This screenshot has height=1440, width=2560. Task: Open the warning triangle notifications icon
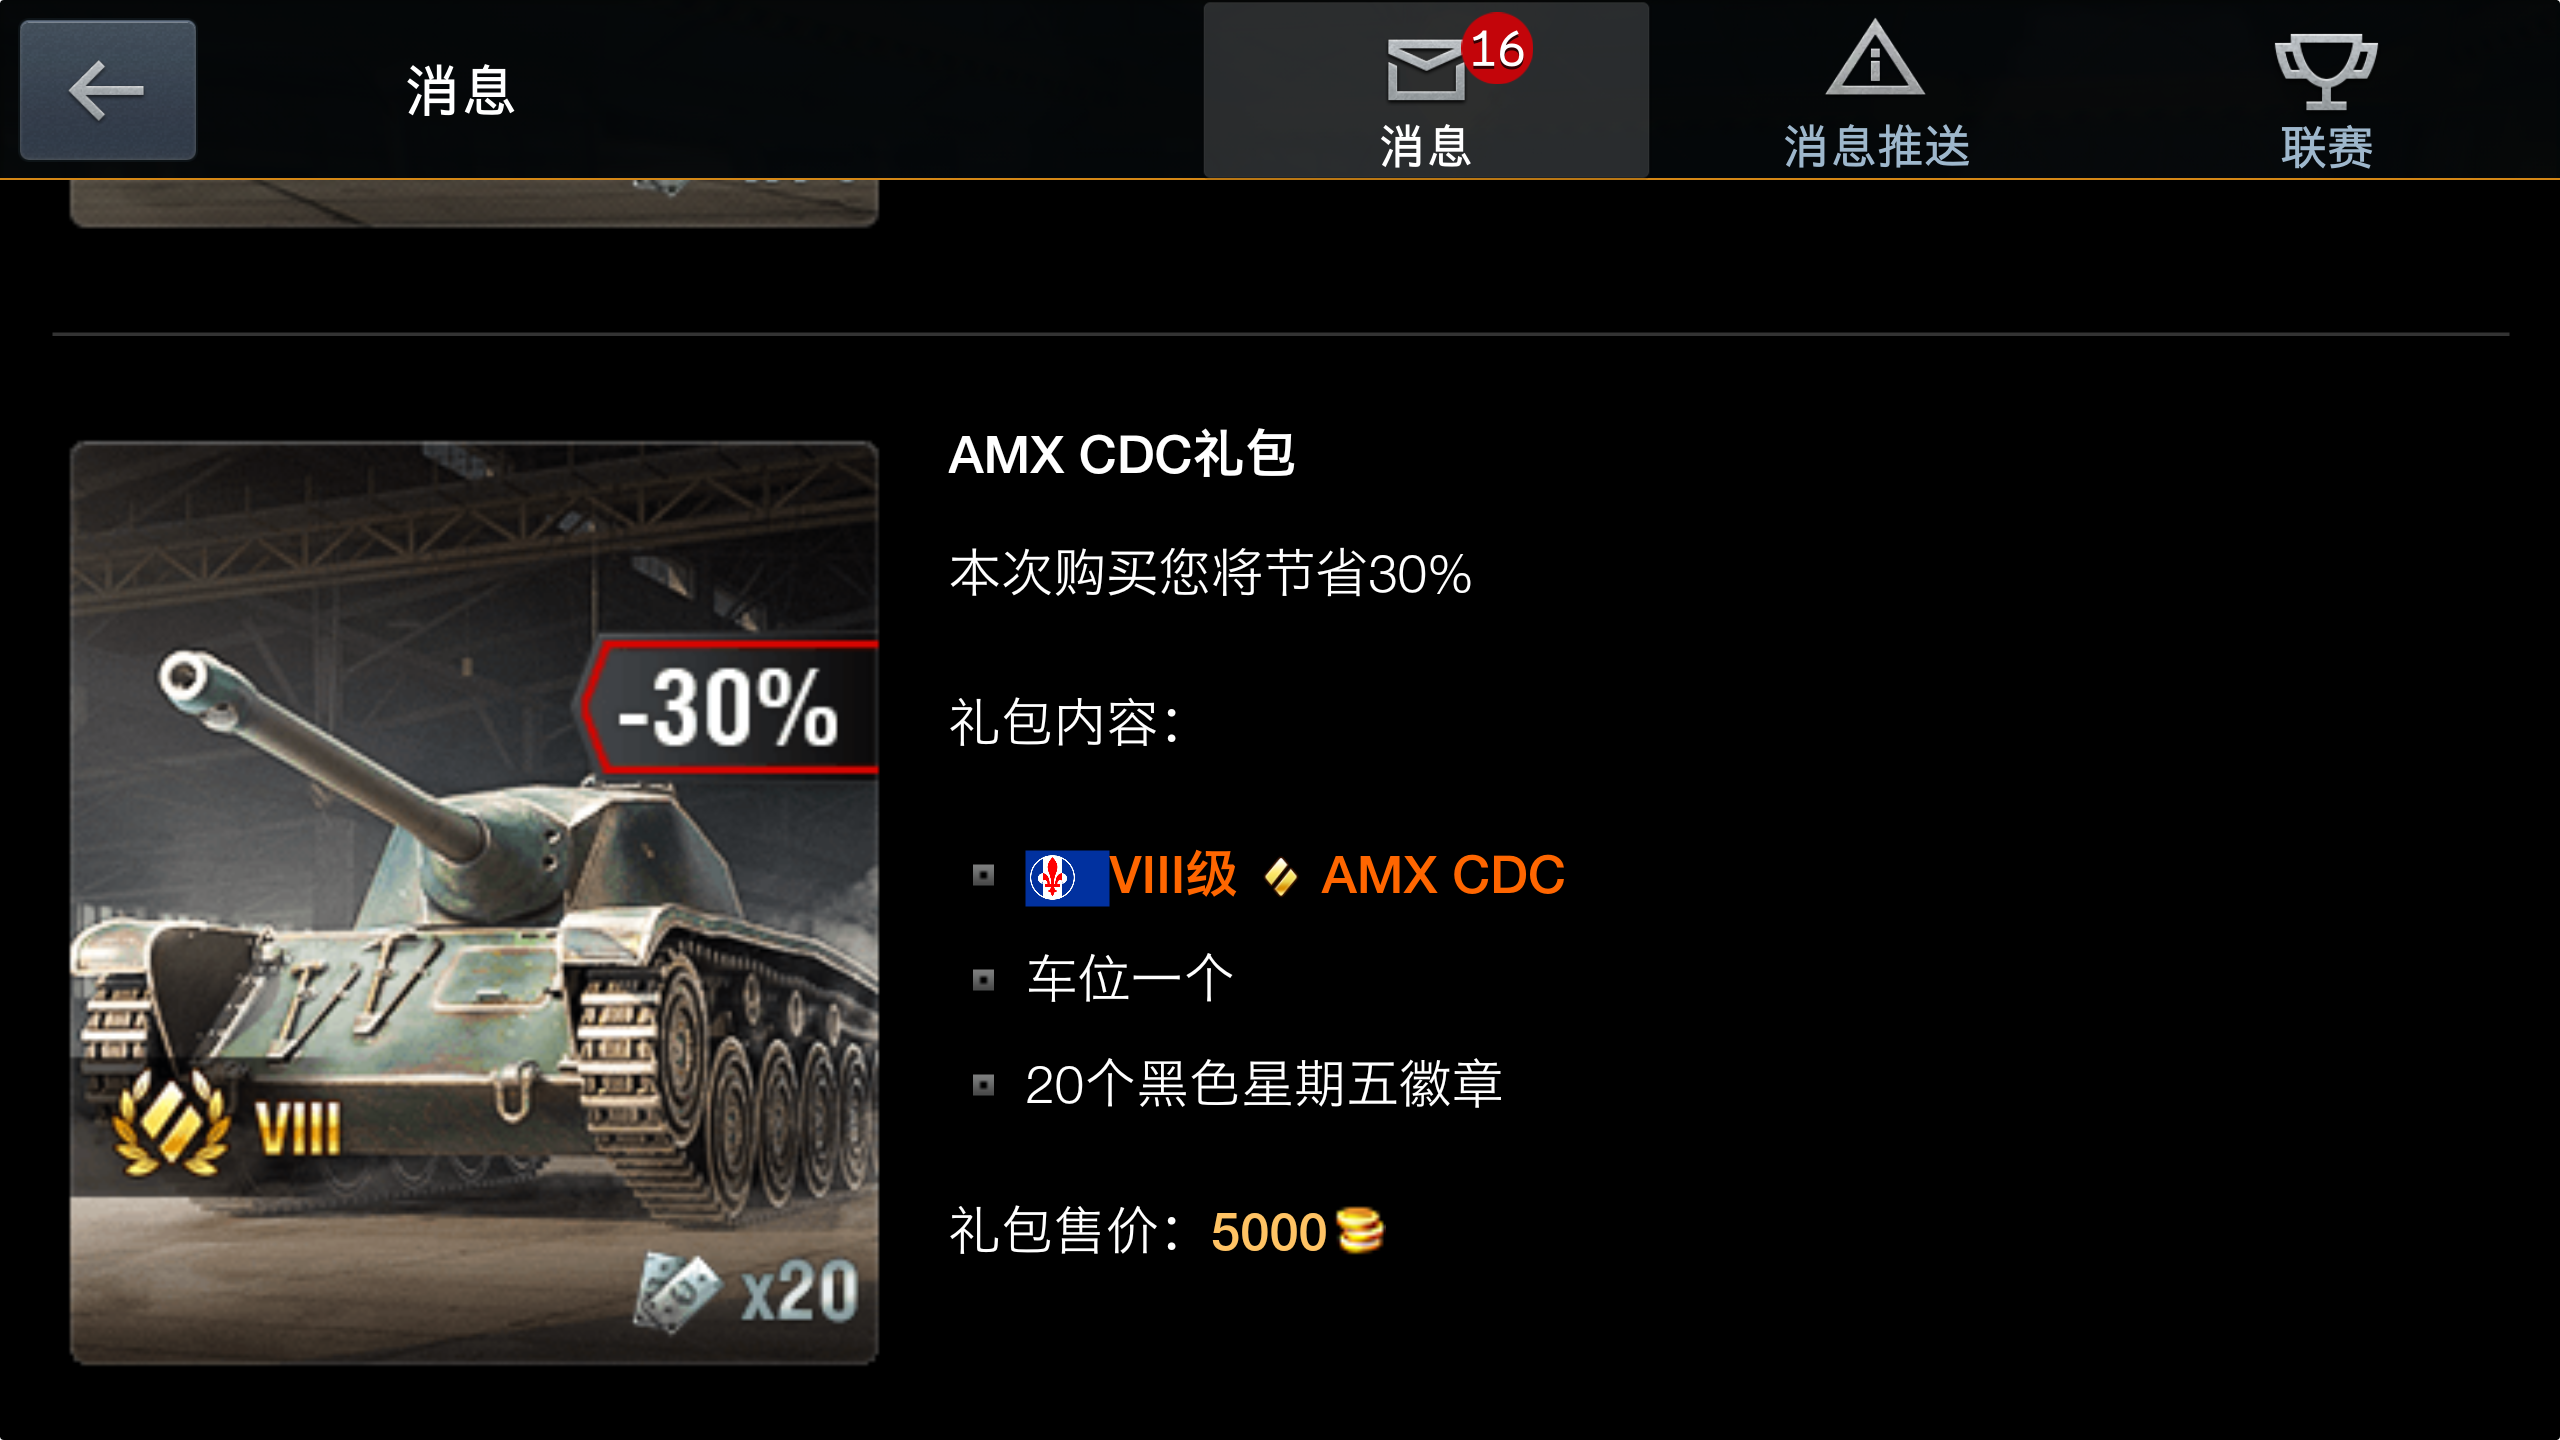point(1875,58)
